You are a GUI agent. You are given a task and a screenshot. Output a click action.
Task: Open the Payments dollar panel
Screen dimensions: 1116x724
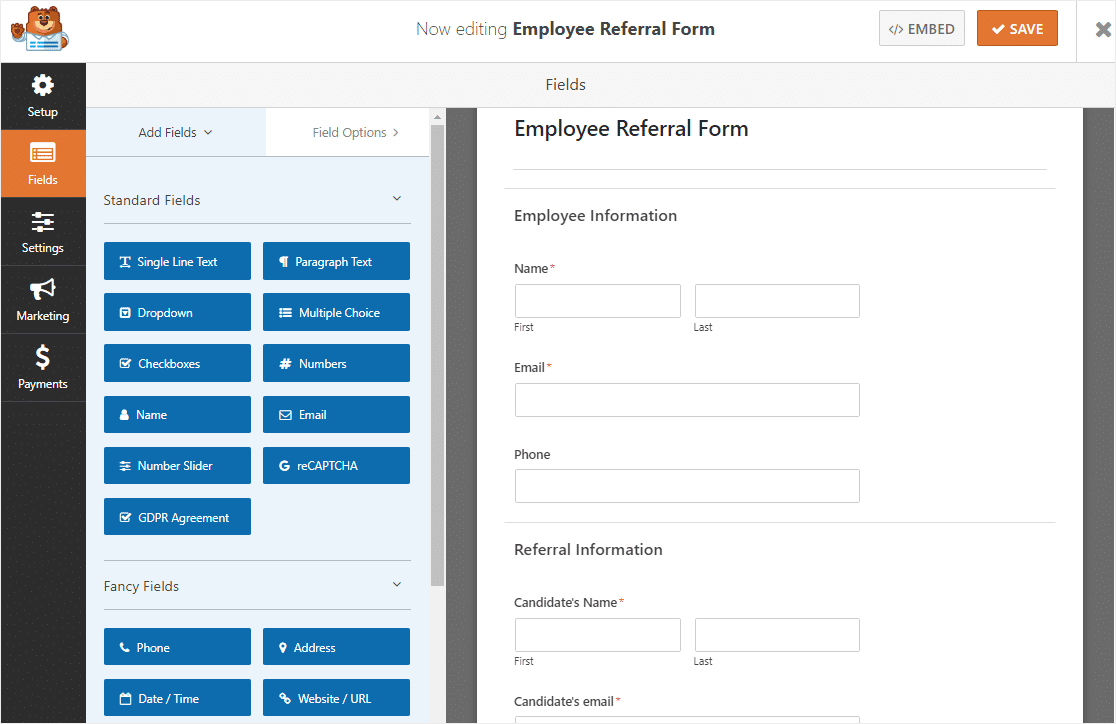click(x=43, y=367)
